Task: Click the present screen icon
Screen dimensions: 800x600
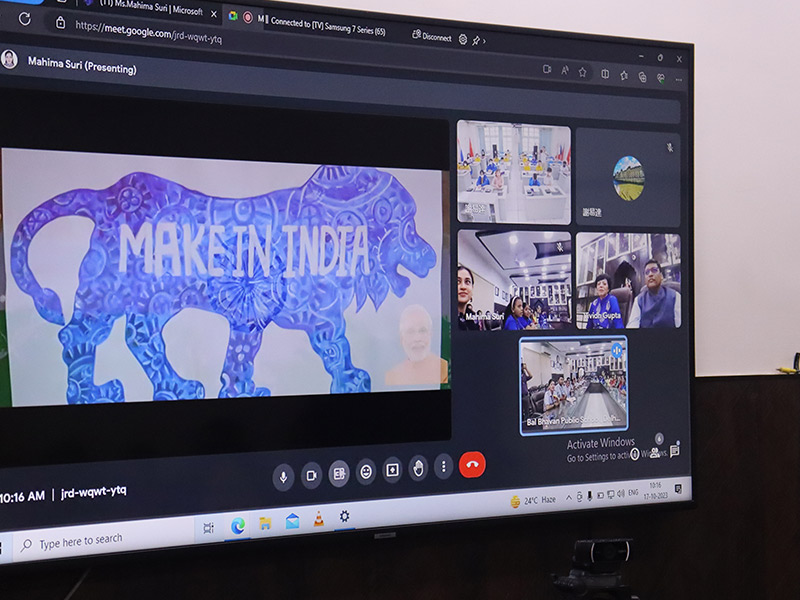Action: pos(392,469)
